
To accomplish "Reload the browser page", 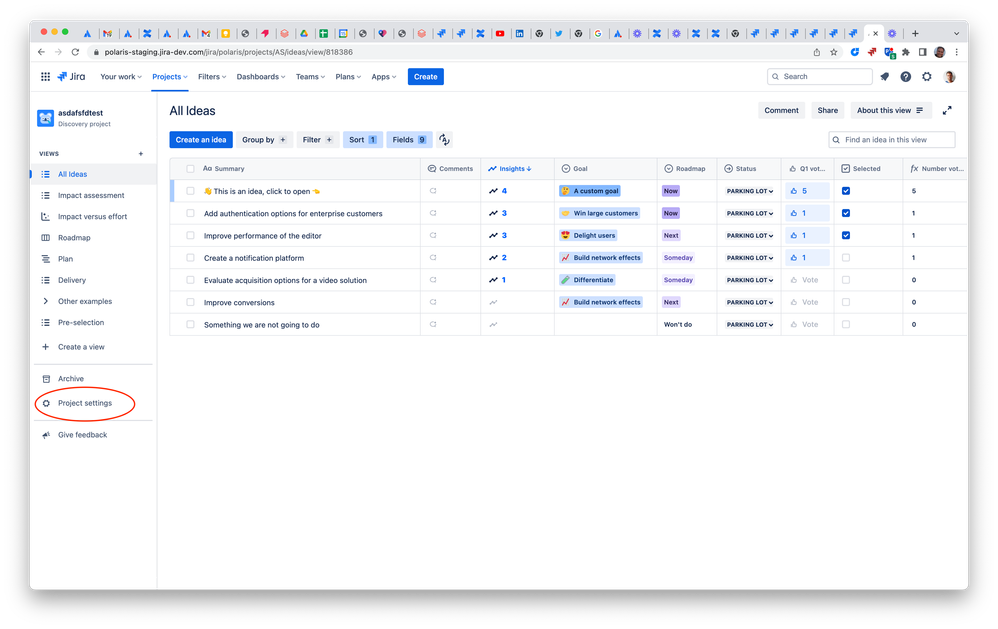I will [75, 52].
